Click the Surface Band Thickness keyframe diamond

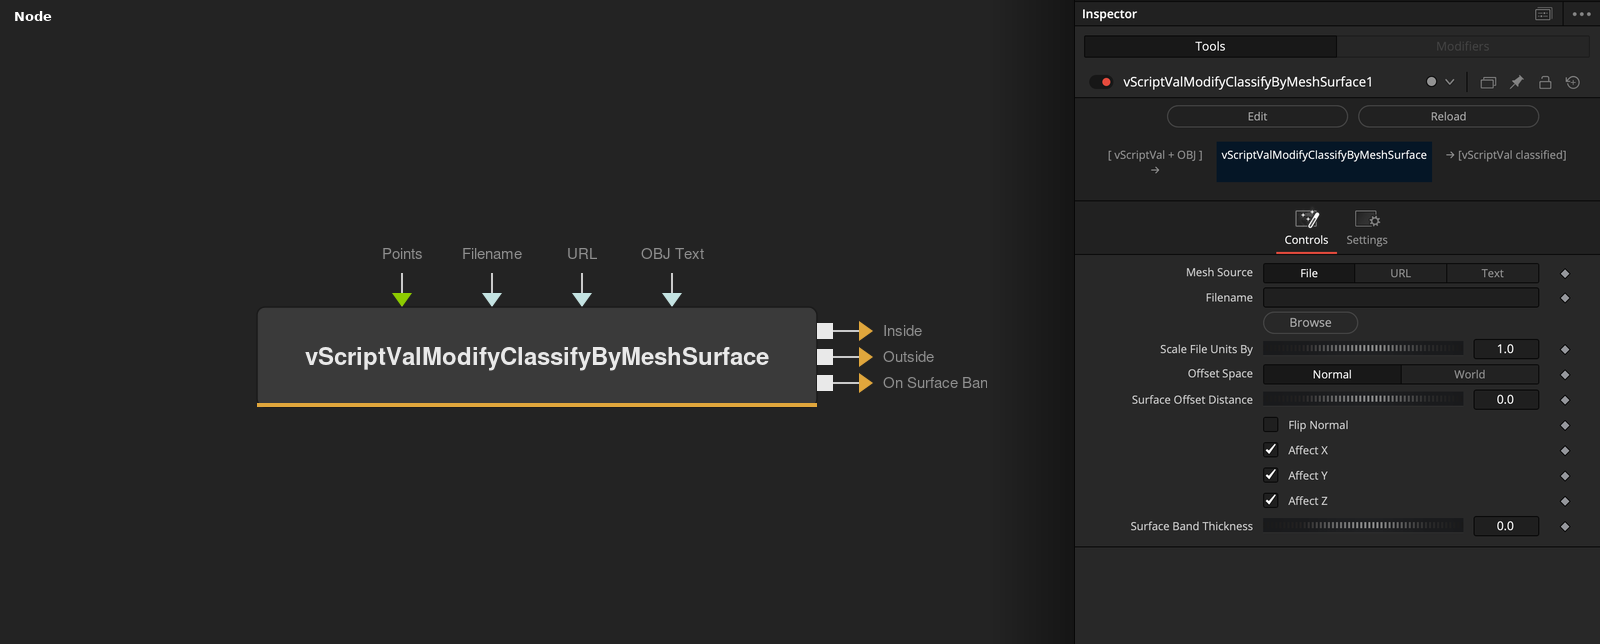[1565, 526]
